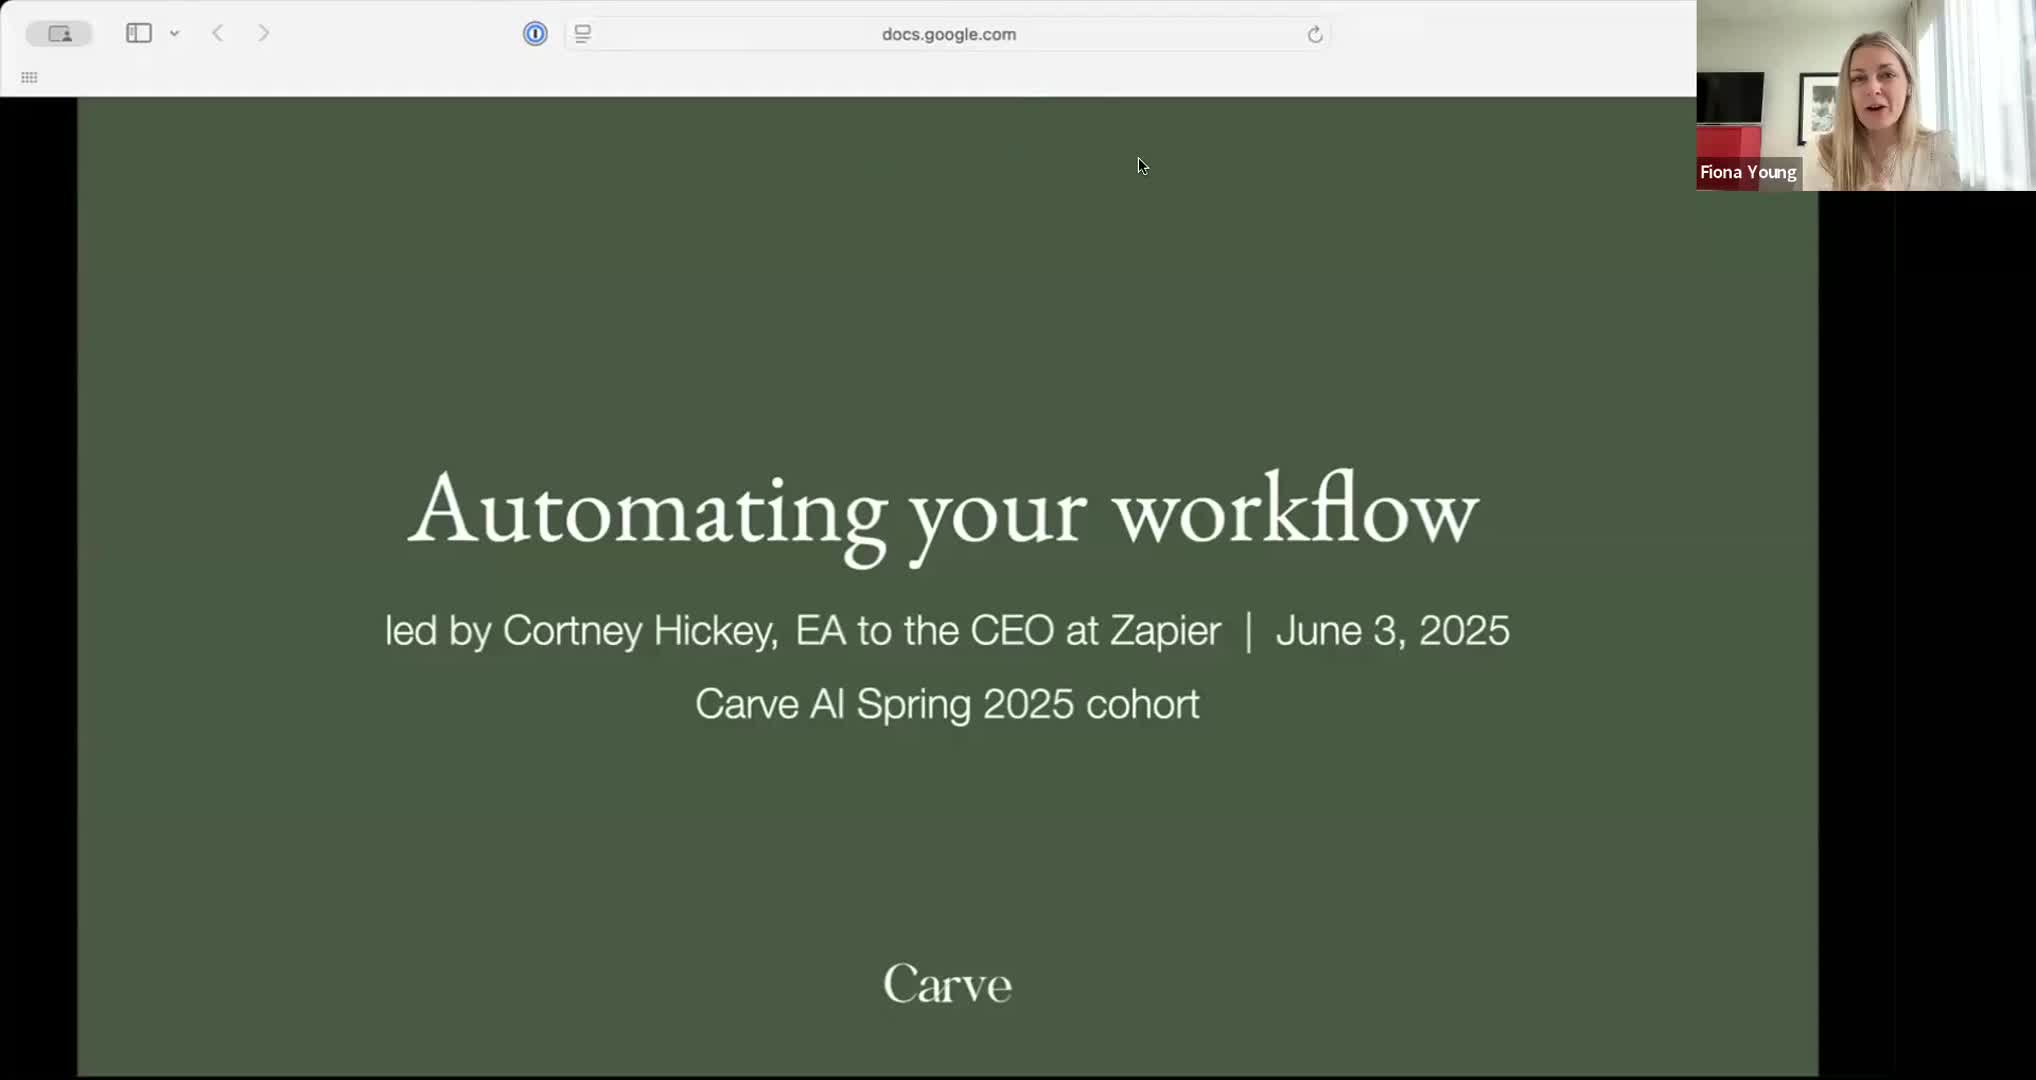Open the 1Password extension
The height and width of the screenshot is (1080, 2036).
tap(535, 34)
